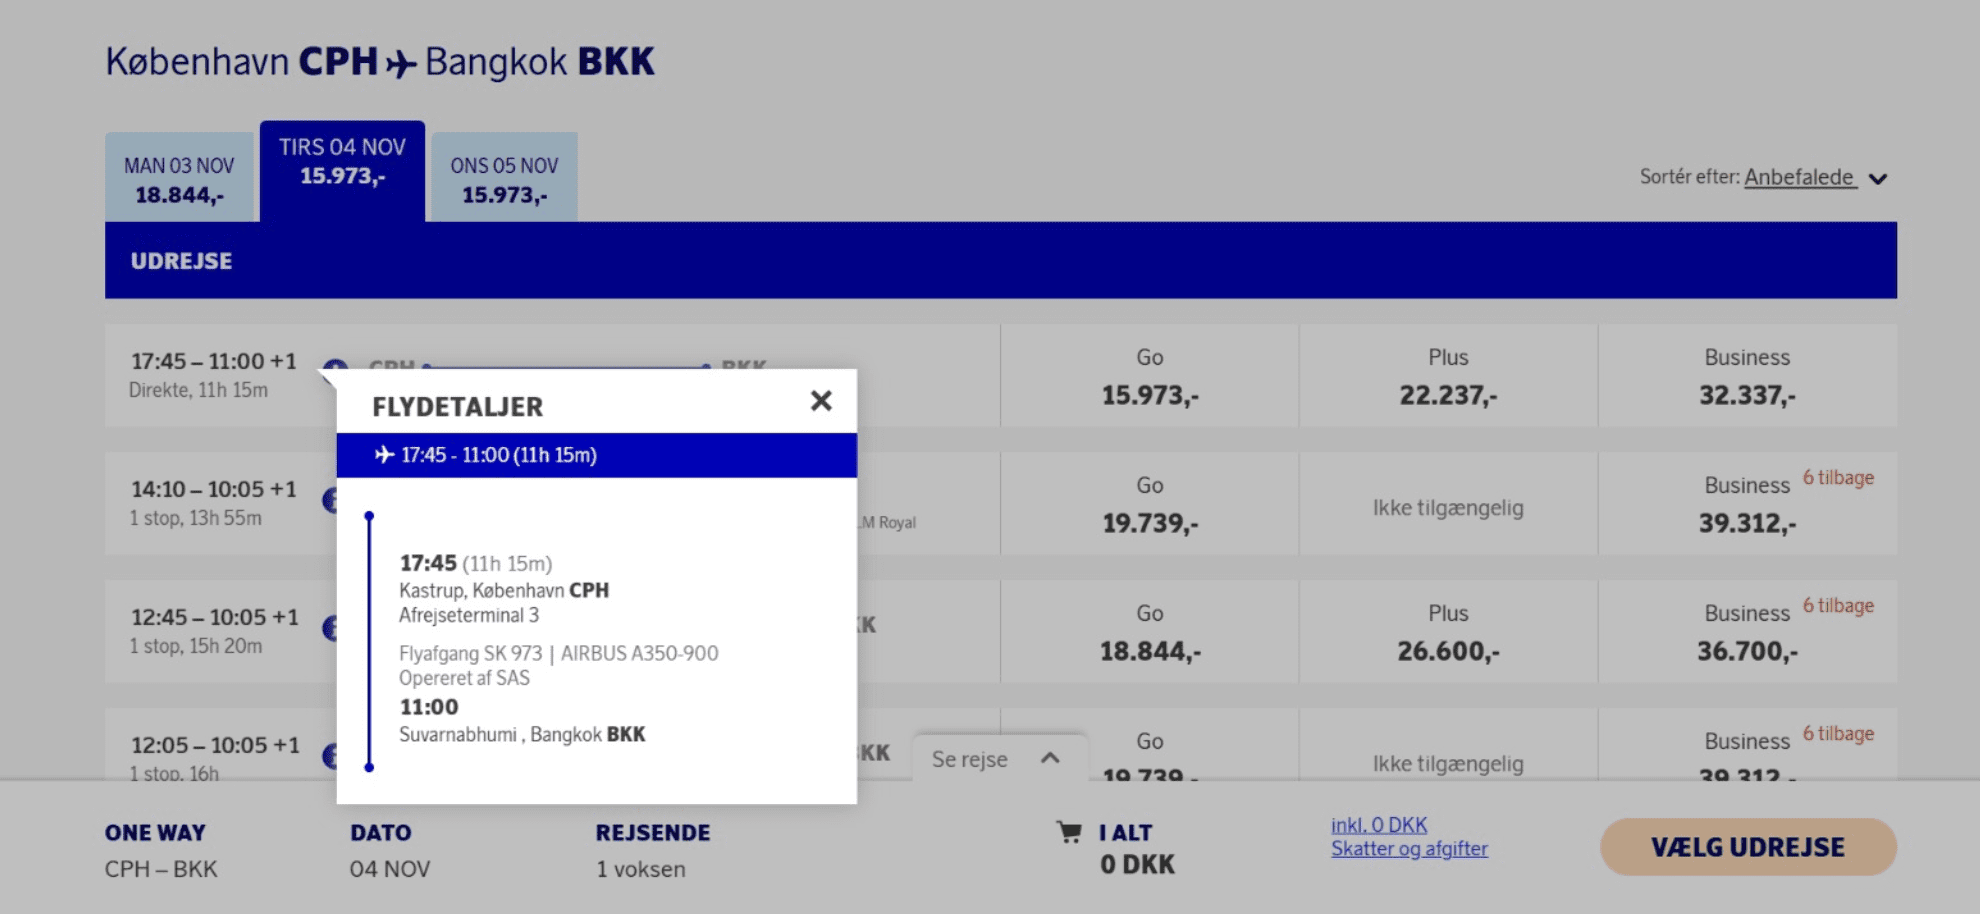Choose Go fare 15.973 for direct flight

tap(1149, 376)
